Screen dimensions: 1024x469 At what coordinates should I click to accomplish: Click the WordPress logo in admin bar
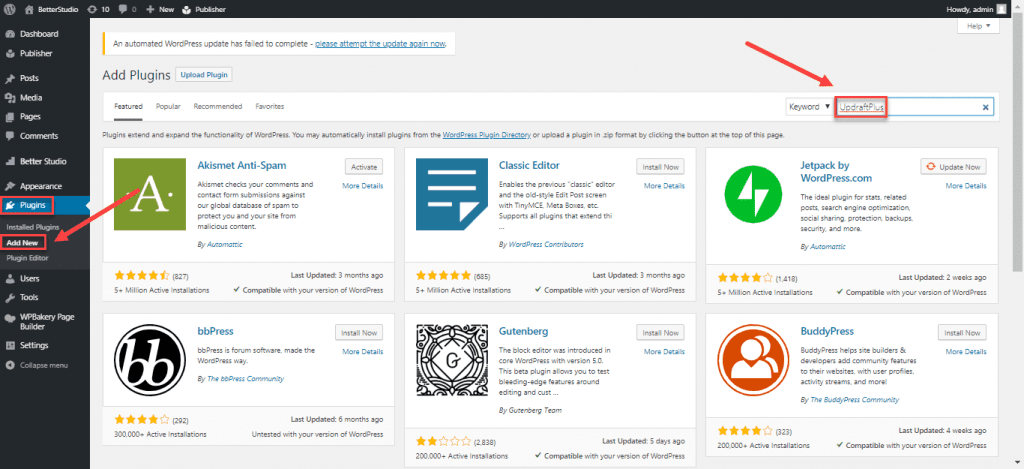[10, 9]
